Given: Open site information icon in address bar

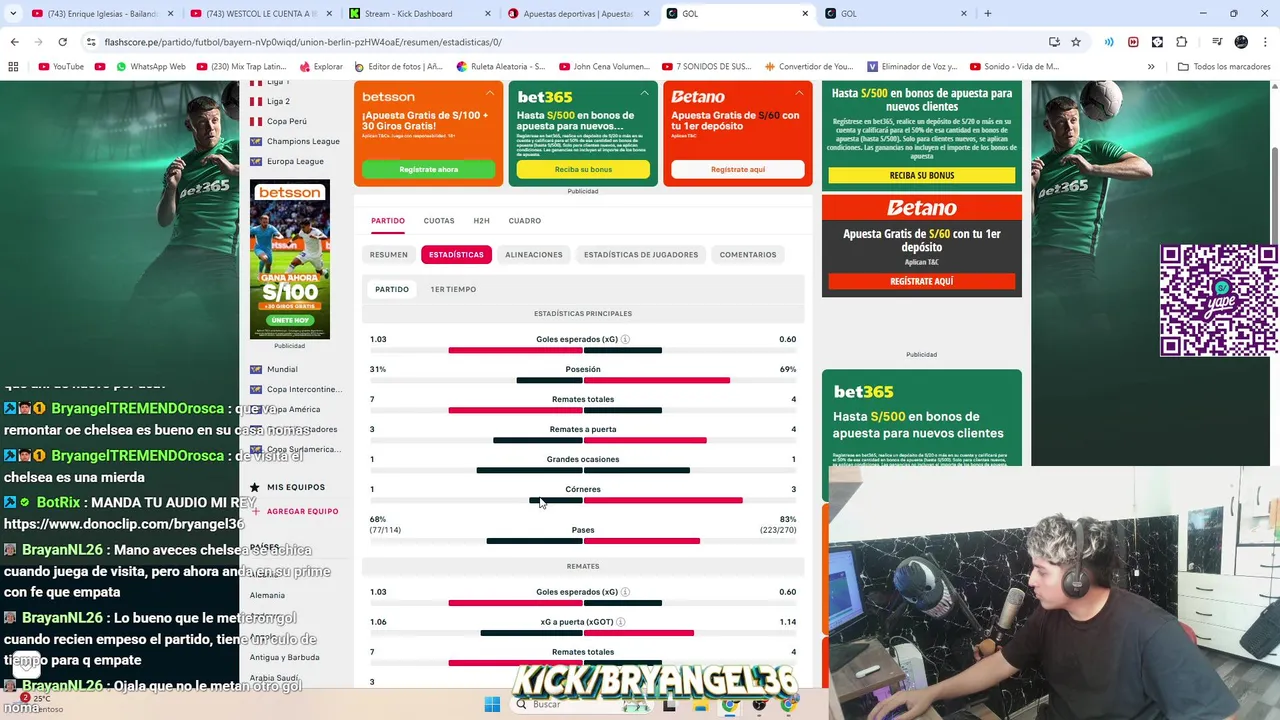Looking at the screenshot, I should coord(91,42).
